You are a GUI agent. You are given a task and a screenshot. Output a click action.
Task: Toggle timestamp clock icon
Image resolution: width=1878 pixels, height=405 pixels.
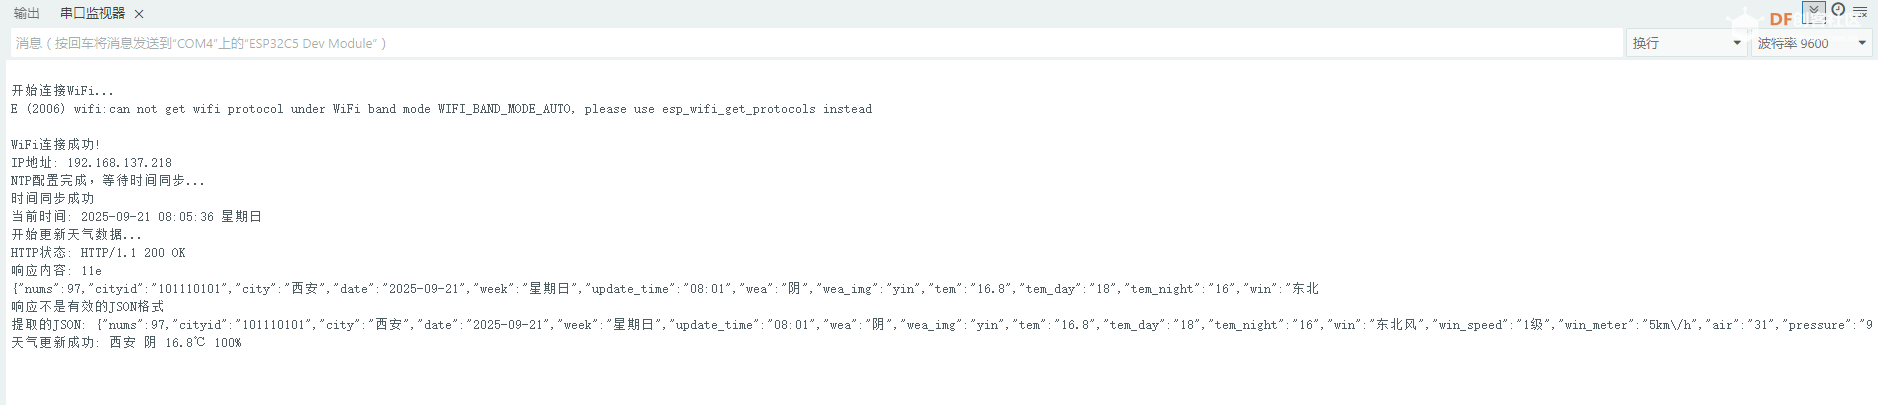coord(1838,10)
